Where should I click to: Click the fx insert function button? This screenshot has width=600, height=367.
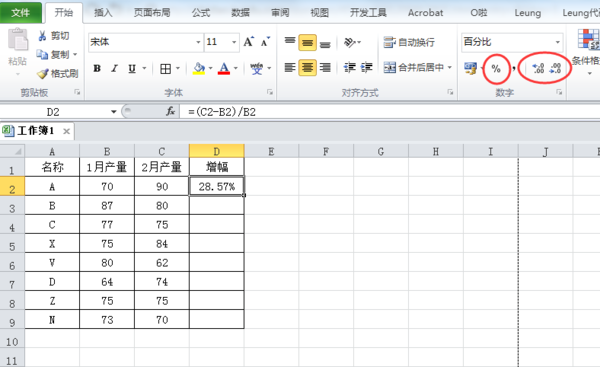pyautogui.click(x=170, y=111)
